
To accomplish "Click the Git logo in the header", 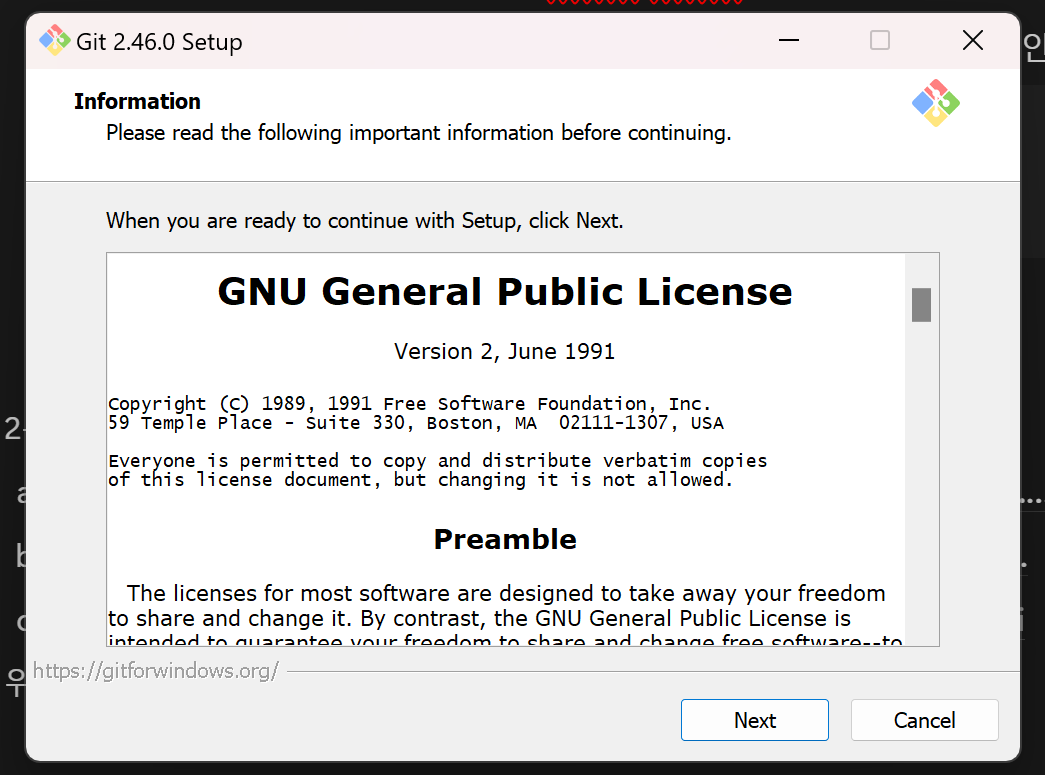I will pyautogui.click(x=936, y=103).
